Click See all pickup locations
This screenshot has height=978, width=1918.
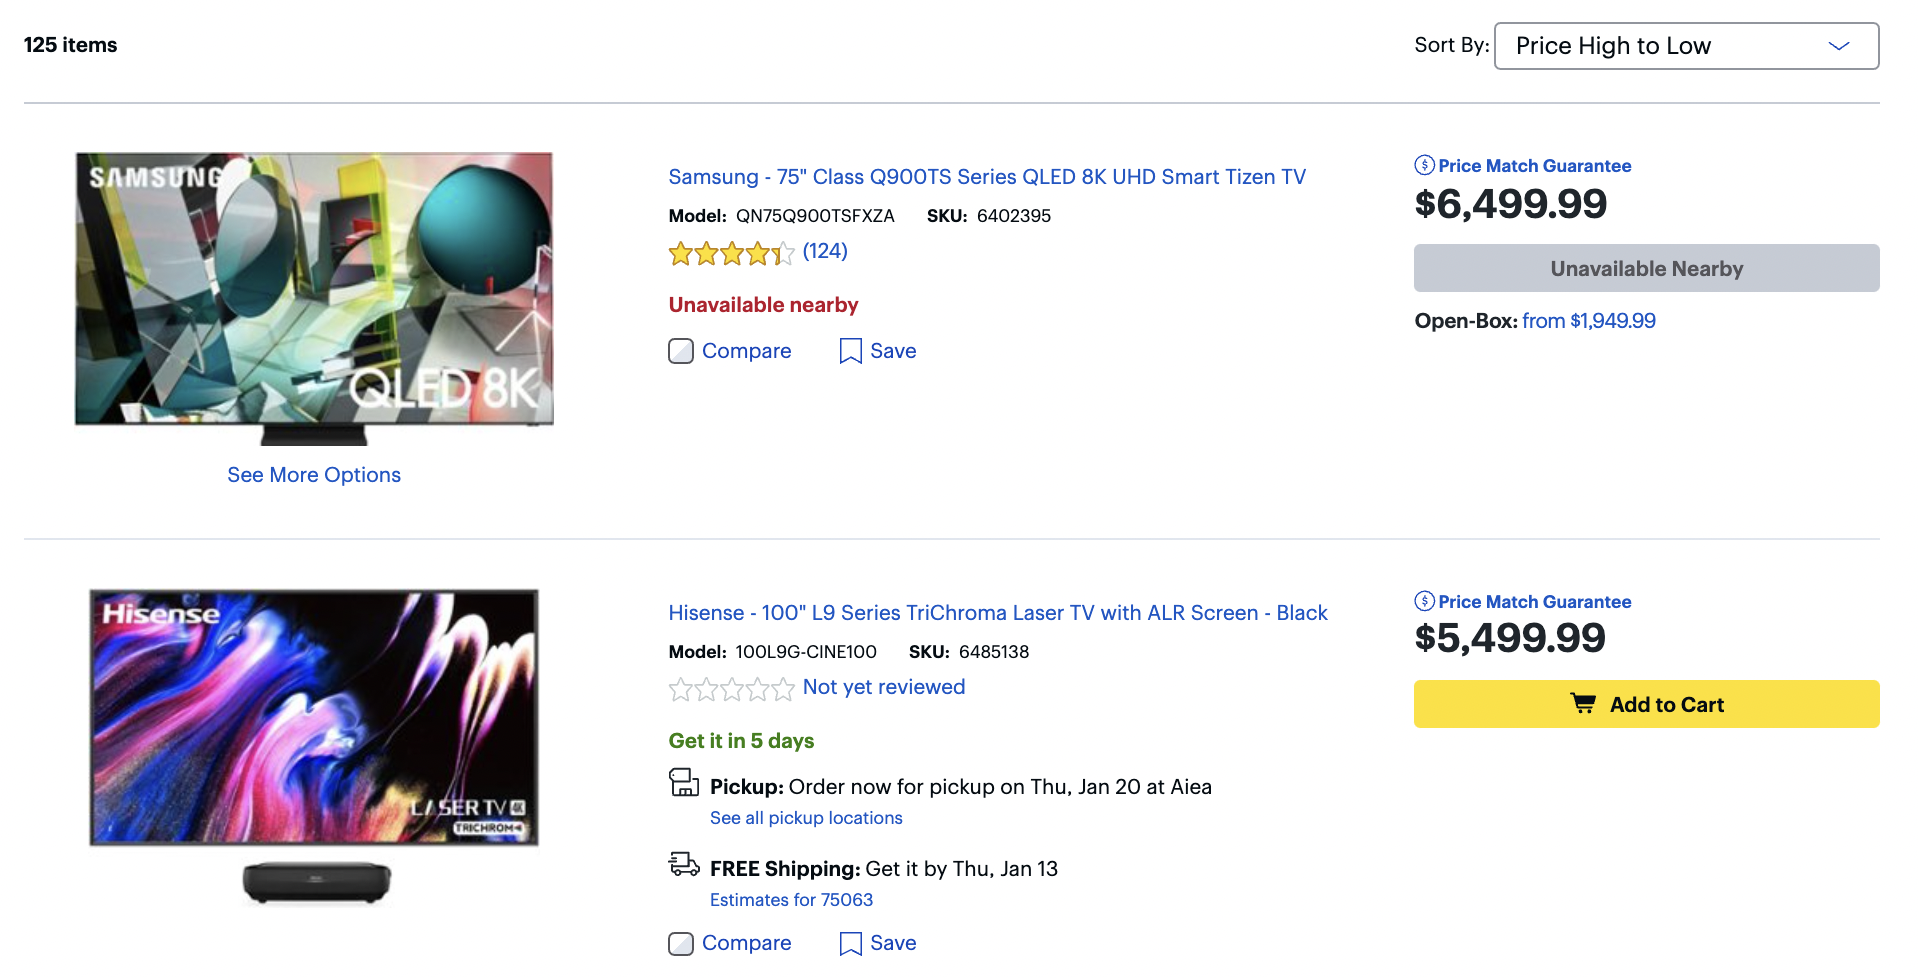click(806, 818)
